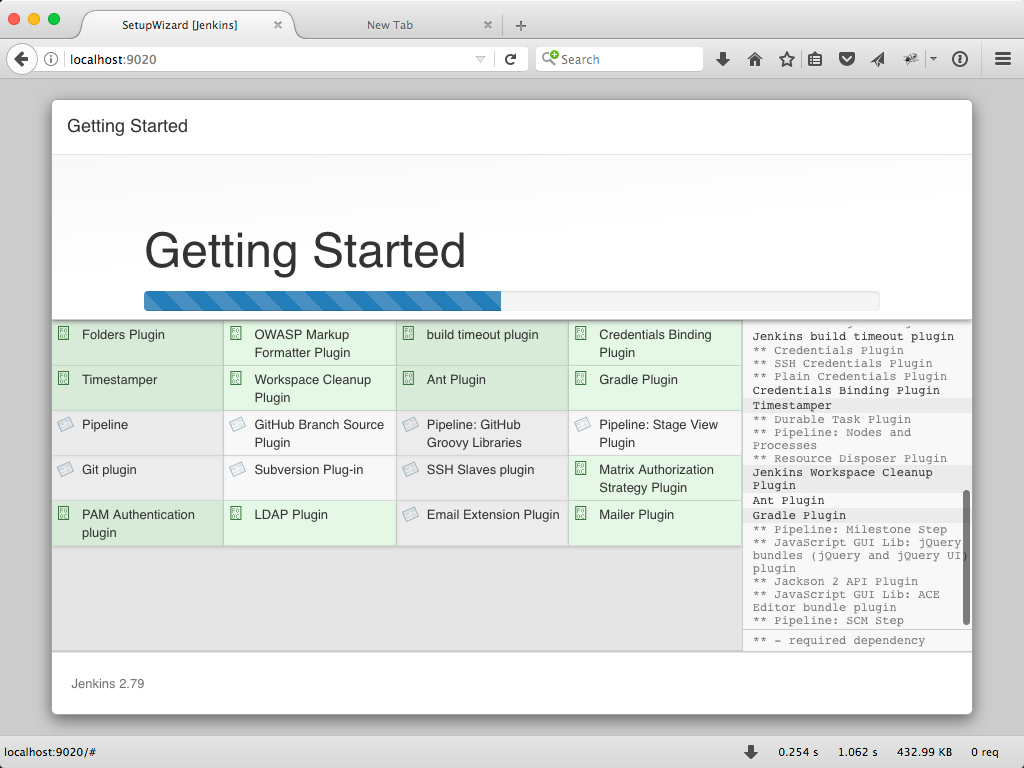Open the Pocket icon in the toolbar

point(847,59)
